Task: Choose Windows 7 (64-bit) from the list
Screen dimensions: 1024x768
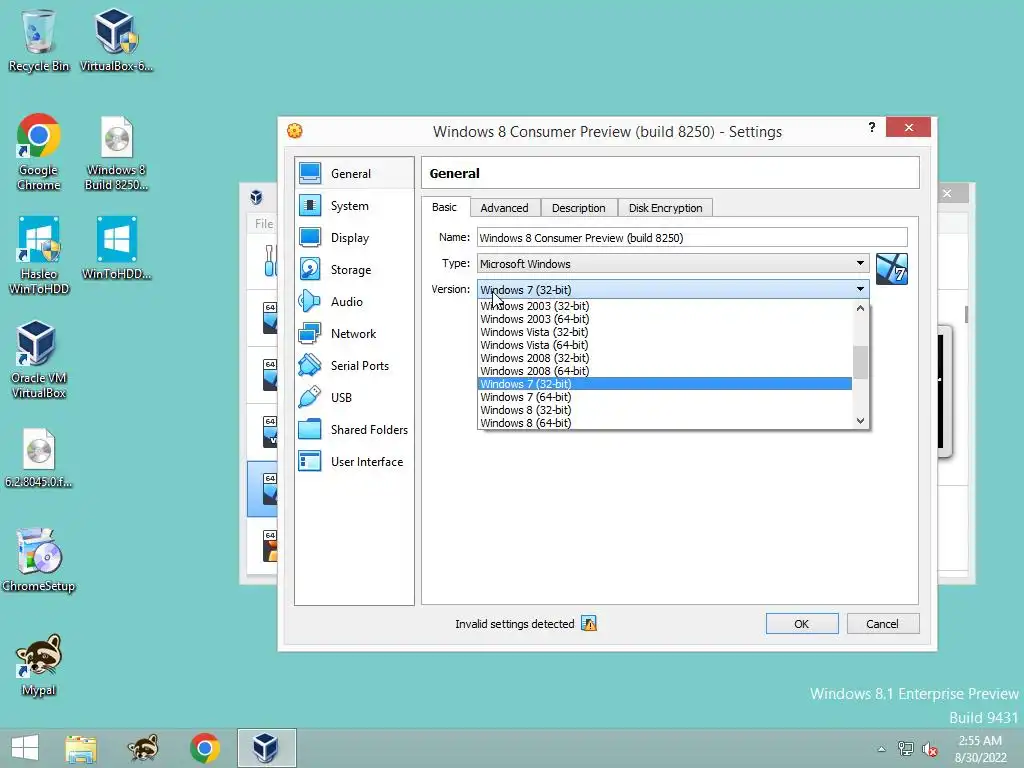Action: click(x=664, y=397)
